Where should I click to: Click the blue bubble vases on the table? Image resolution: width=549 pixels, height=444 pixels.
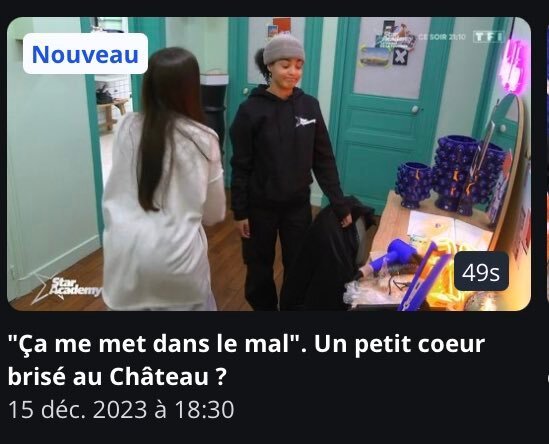click(x=451, y=175)
